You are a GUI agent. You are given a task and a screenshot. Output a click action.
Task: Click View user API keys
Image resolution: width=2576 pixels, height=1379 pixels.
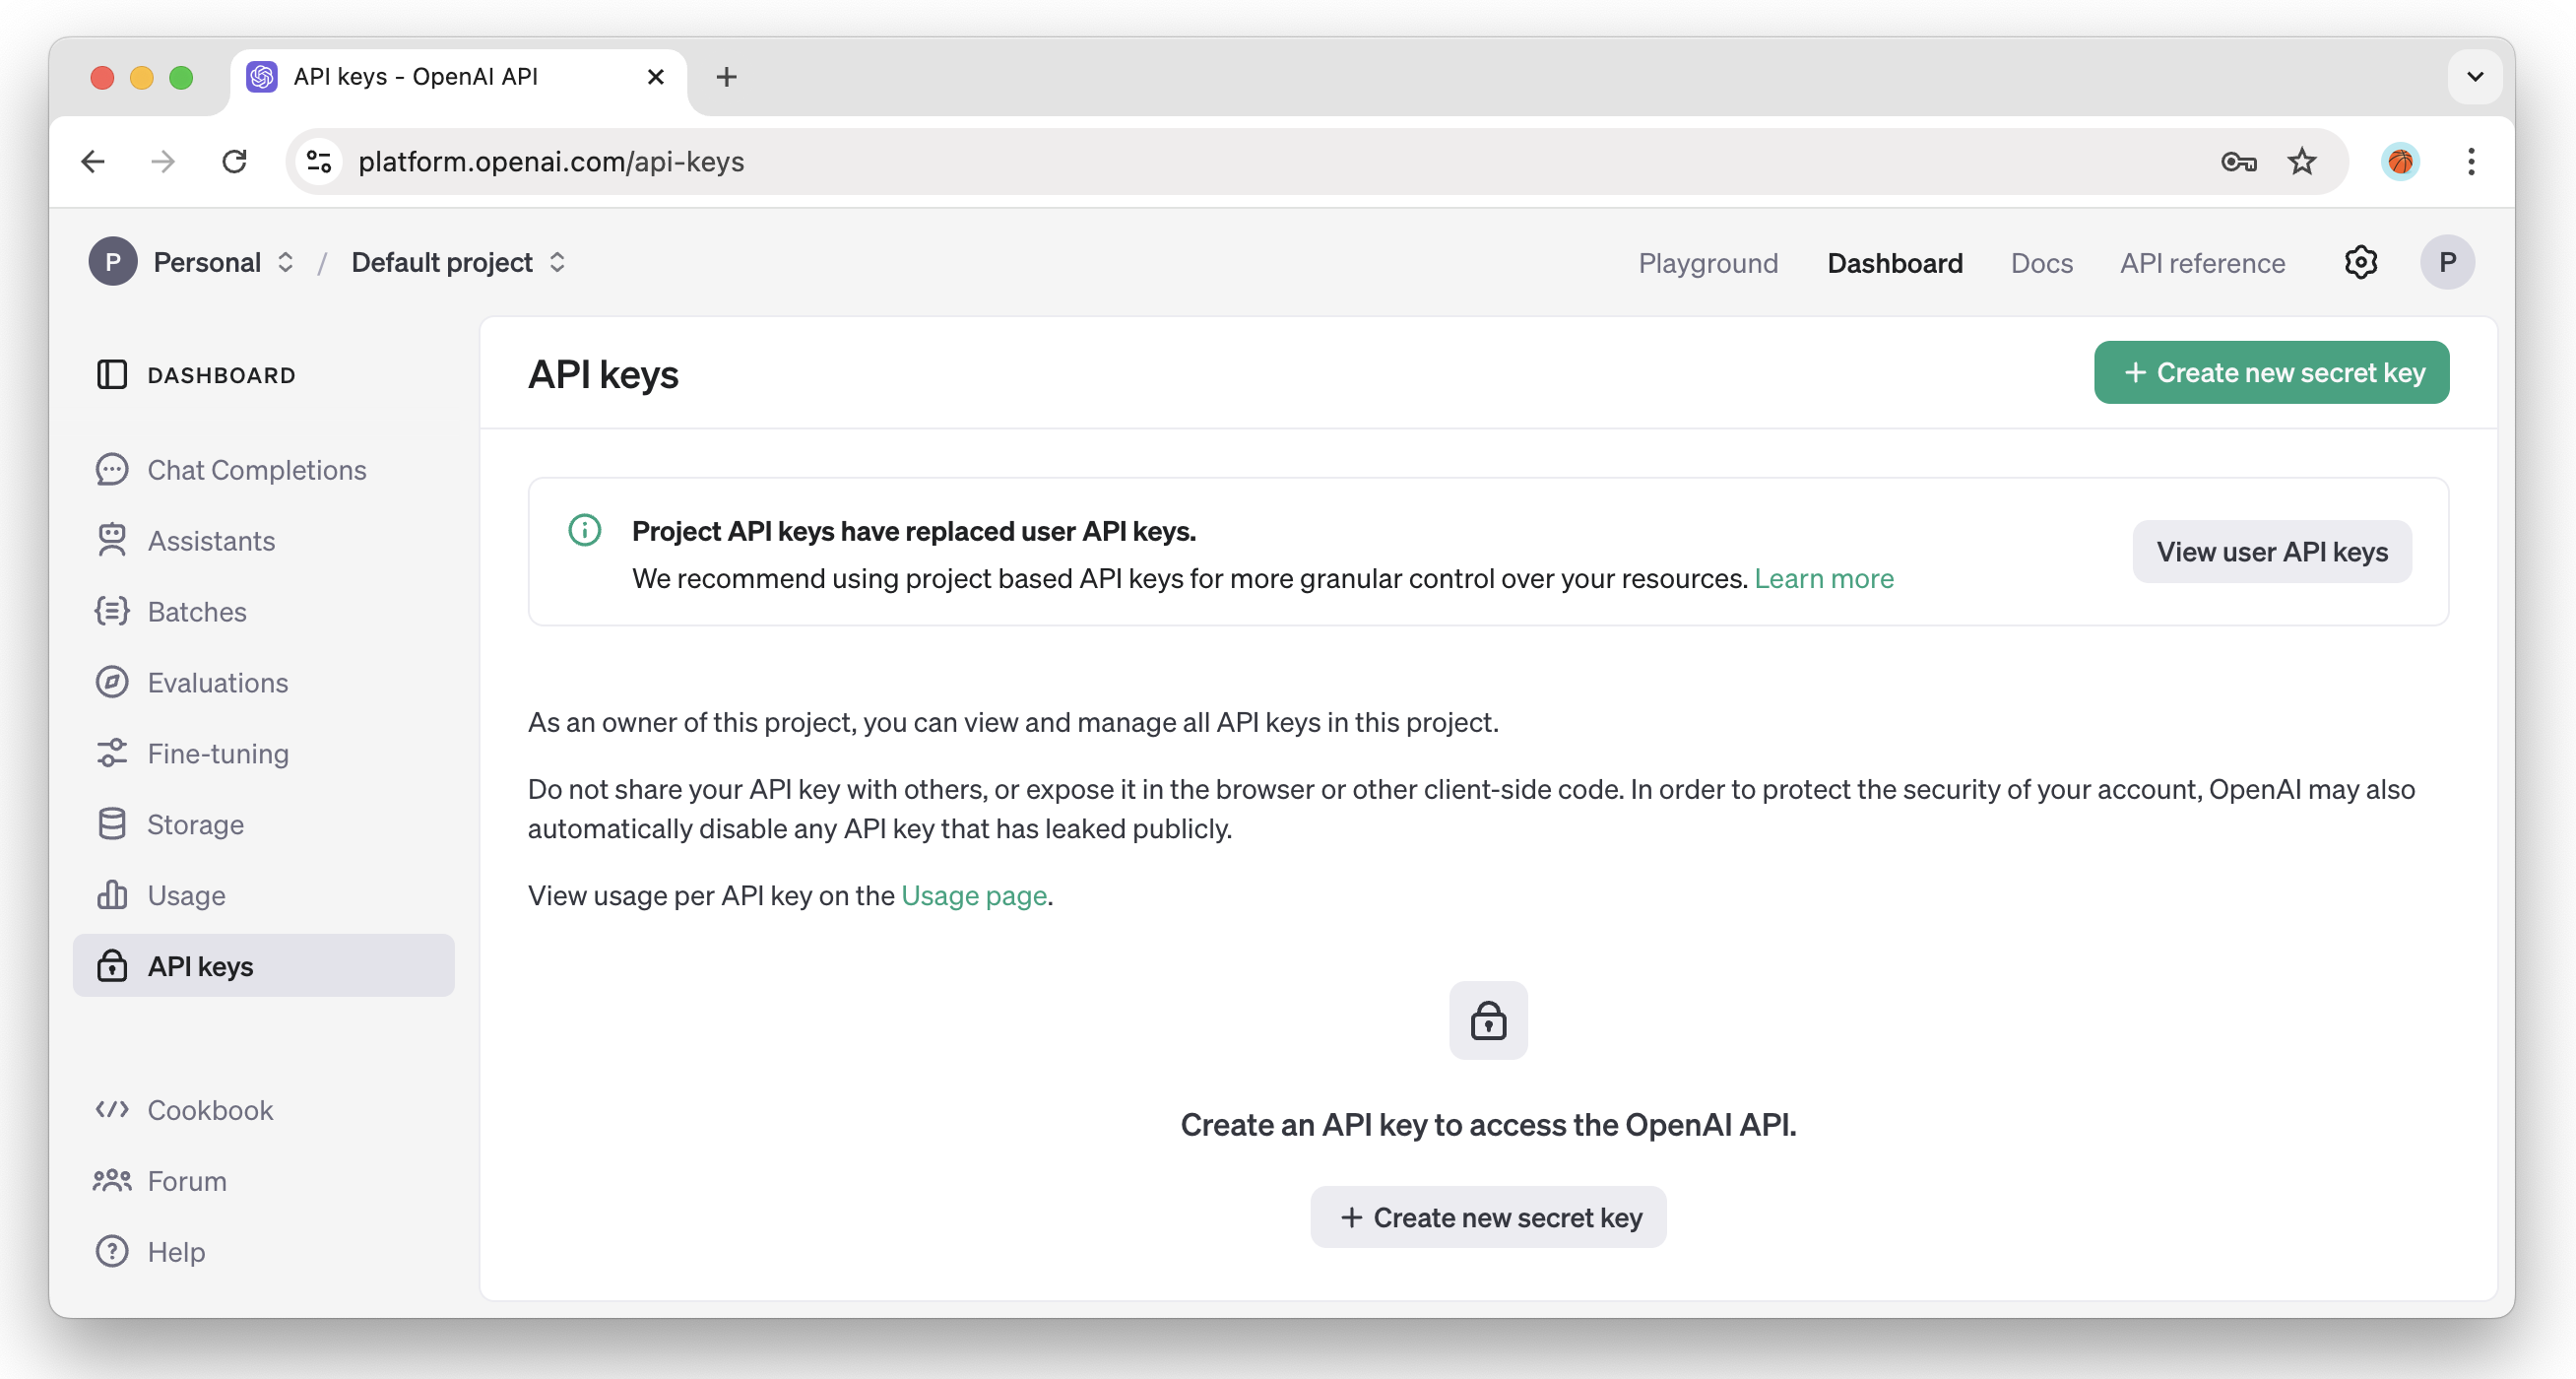2271,551
